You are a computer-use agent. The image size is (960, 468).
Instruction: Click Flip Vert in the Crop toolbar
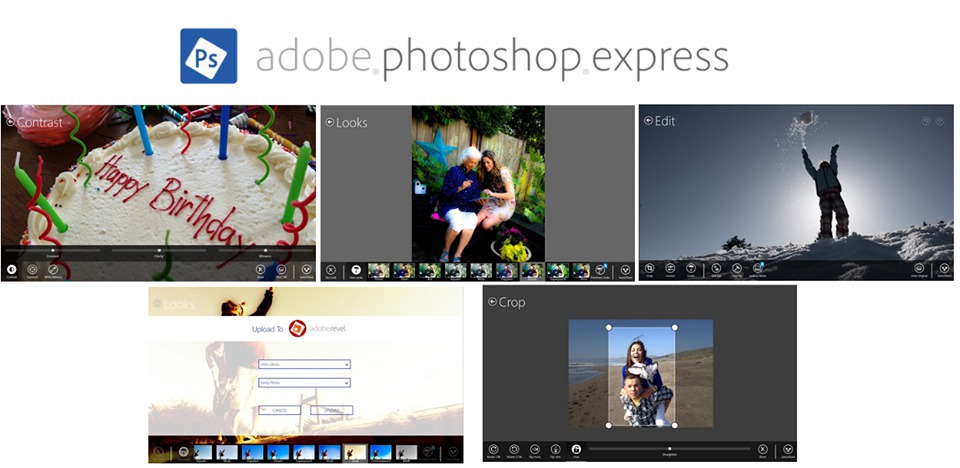point(555,449)
